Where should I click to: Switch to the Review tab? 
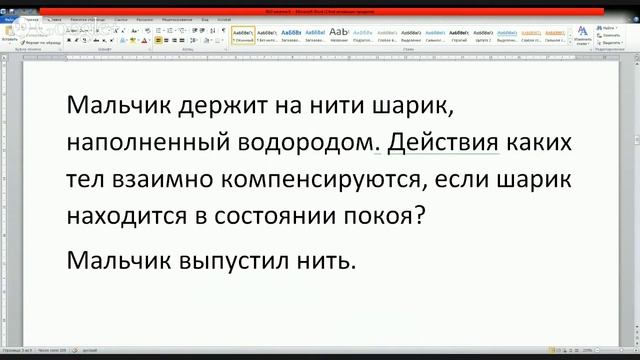point(177,20)
